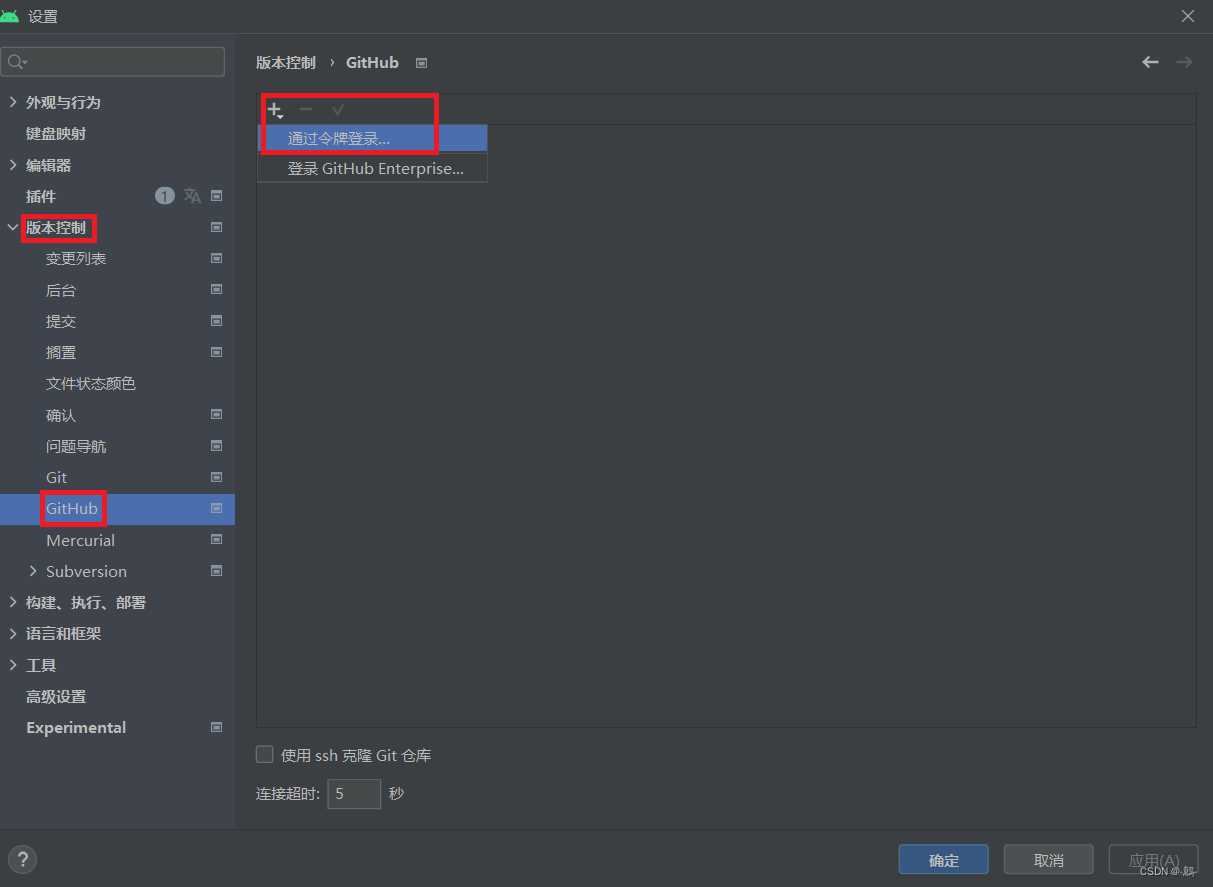Viewport: 1213px width, 887px height.
Task: Expand the 构建、执行、部署 section
Action: (13, 602)
